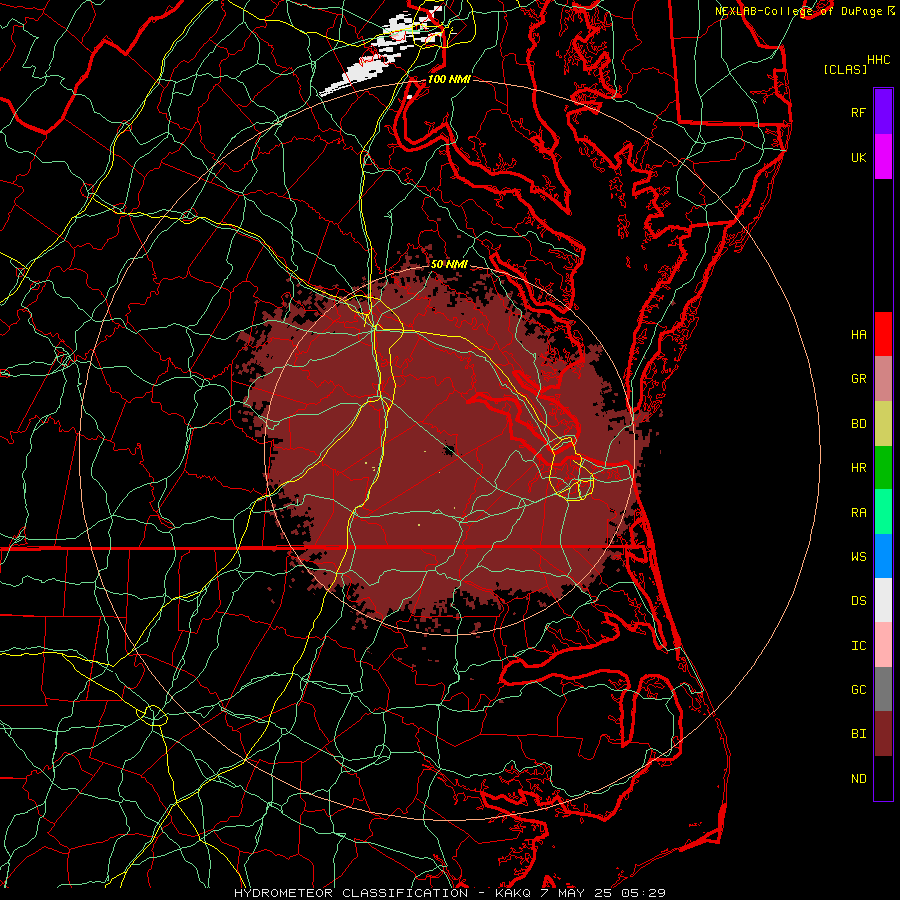Click the [CLAS] legend header
This screenshot has height=900, width=900.
pyautogui.click(x=845, y=69)
